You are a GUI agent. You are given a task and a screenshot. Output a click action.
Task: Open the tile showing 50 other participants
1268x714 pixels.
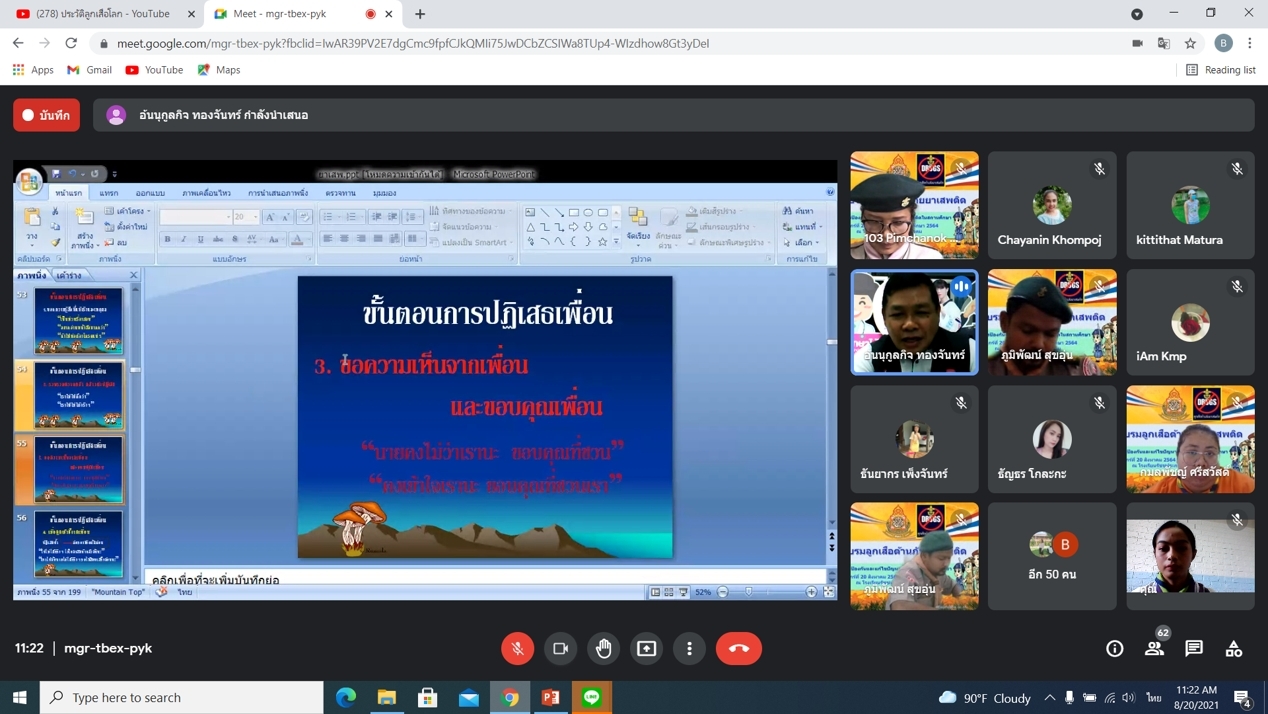1052,556
